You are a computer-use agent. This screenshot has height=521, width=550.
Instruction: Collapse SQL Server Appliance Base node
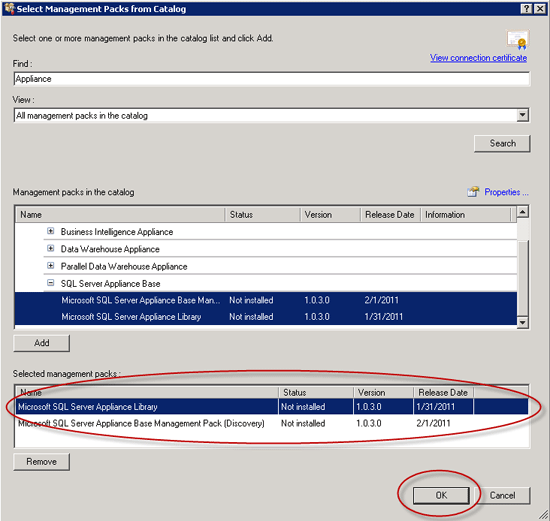click(x=51, y=283)
